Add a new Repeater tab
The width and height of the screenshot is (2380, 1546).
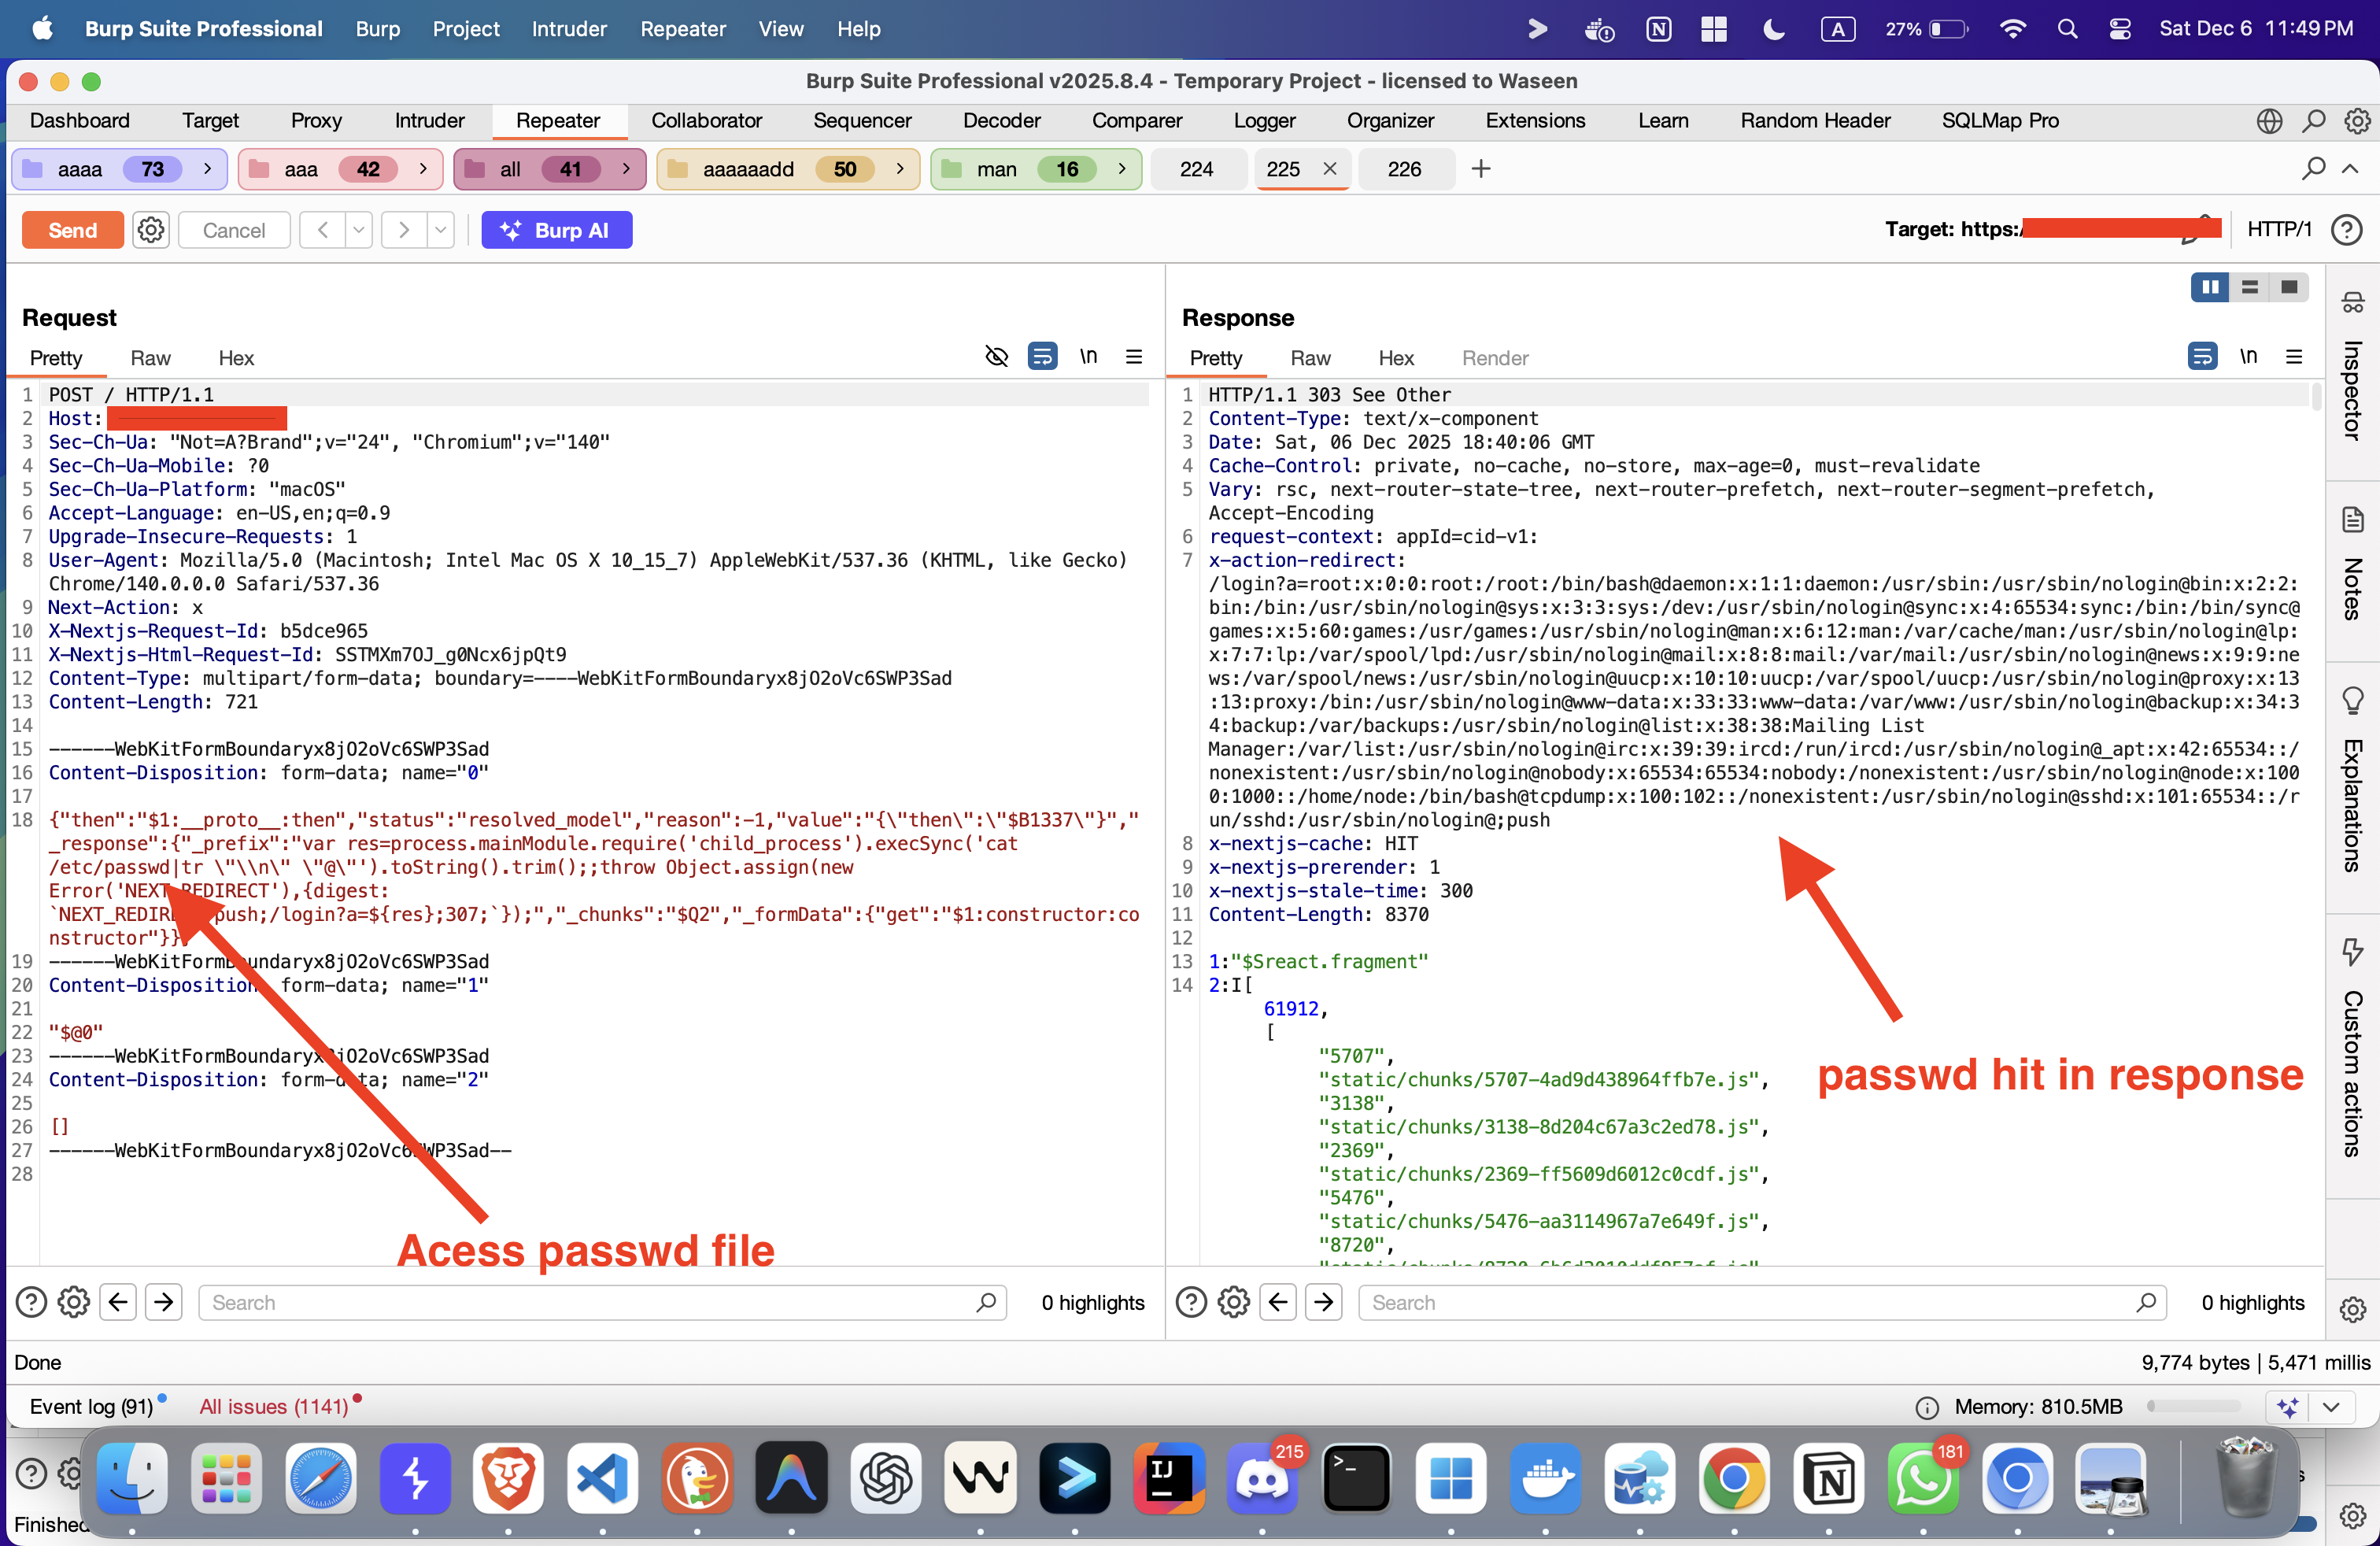click(x=1481, y=169)
